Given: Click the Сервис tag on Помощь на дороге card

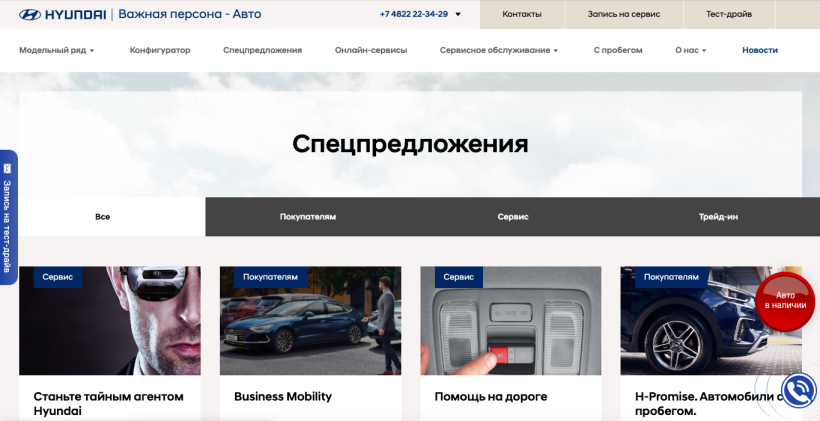Looking at the screenshot, I should tap(459, 277).
